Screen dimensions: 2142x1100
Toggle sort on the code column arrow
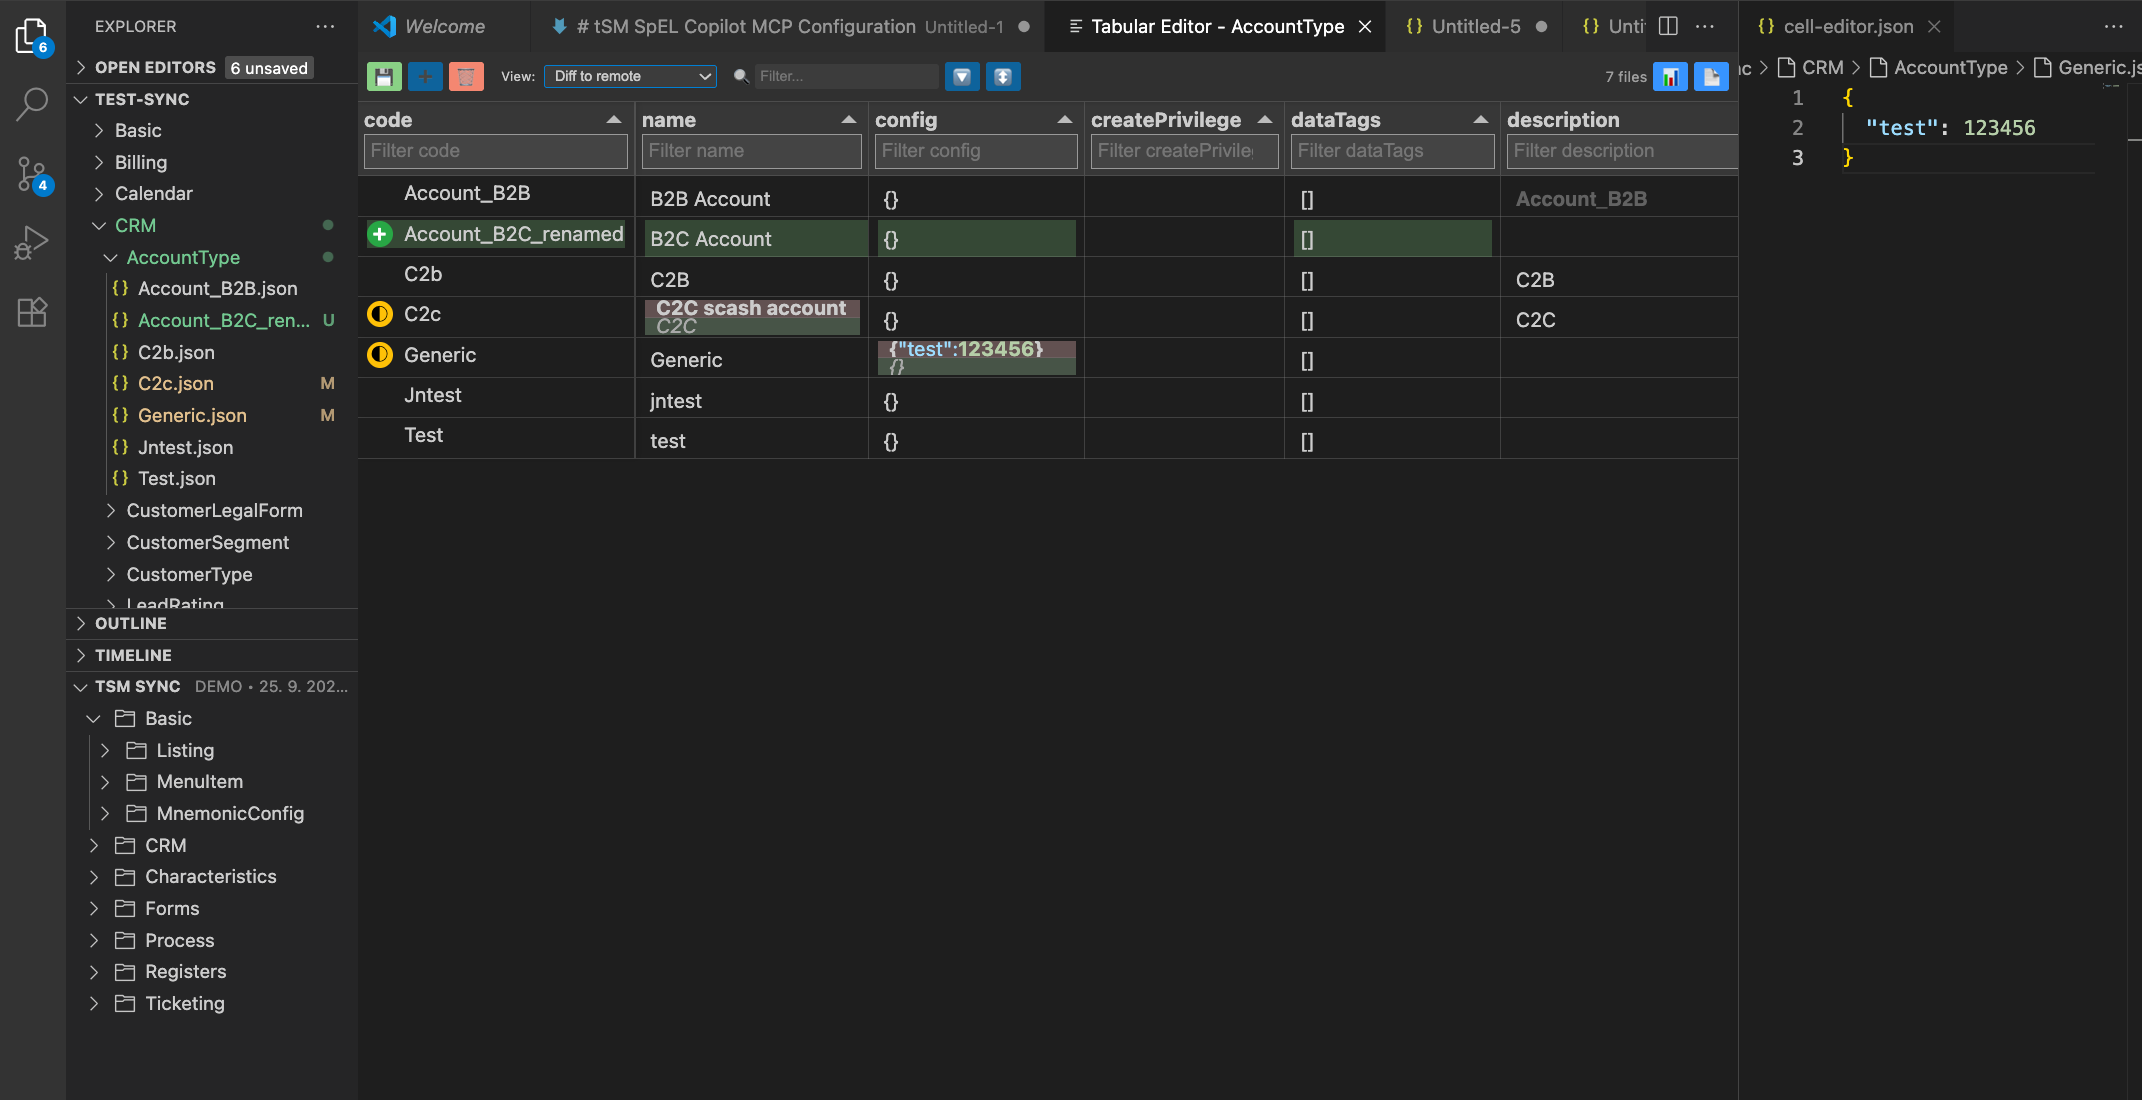[x=614, y=120]
